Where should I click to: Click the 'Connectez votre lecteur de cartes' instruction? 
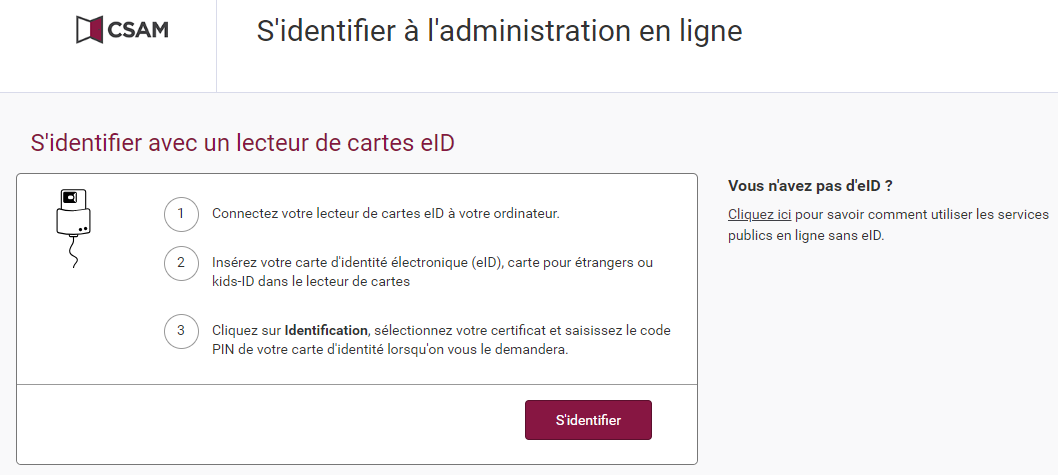[385, 214]
